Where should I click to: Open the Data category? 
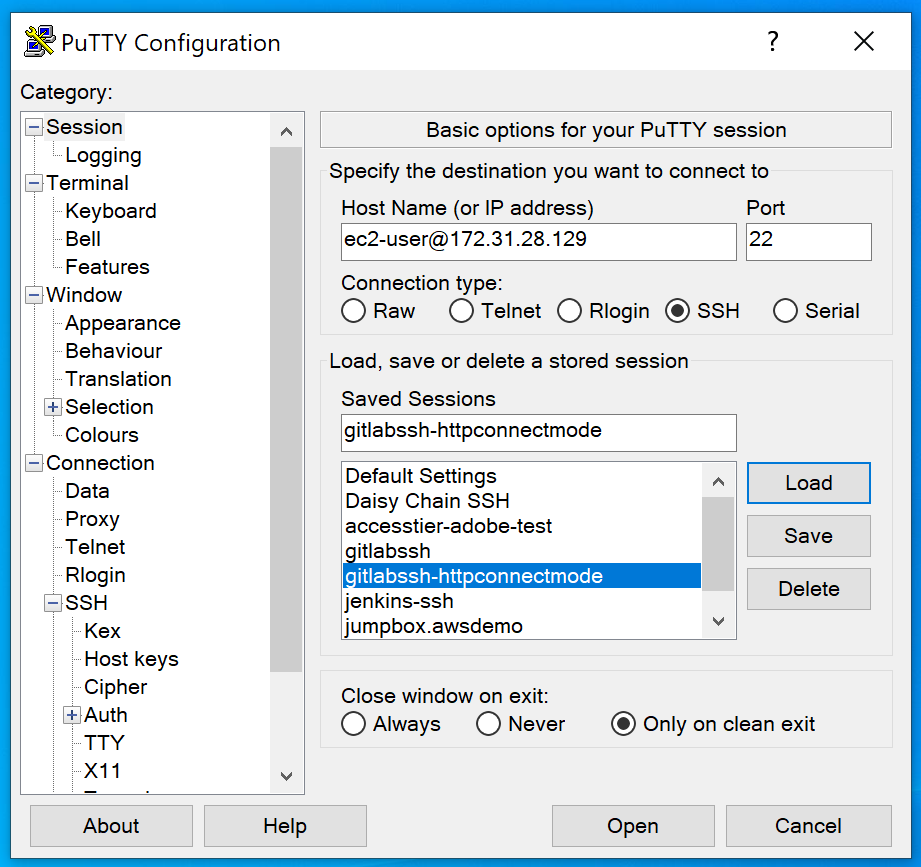coord(87,490)
